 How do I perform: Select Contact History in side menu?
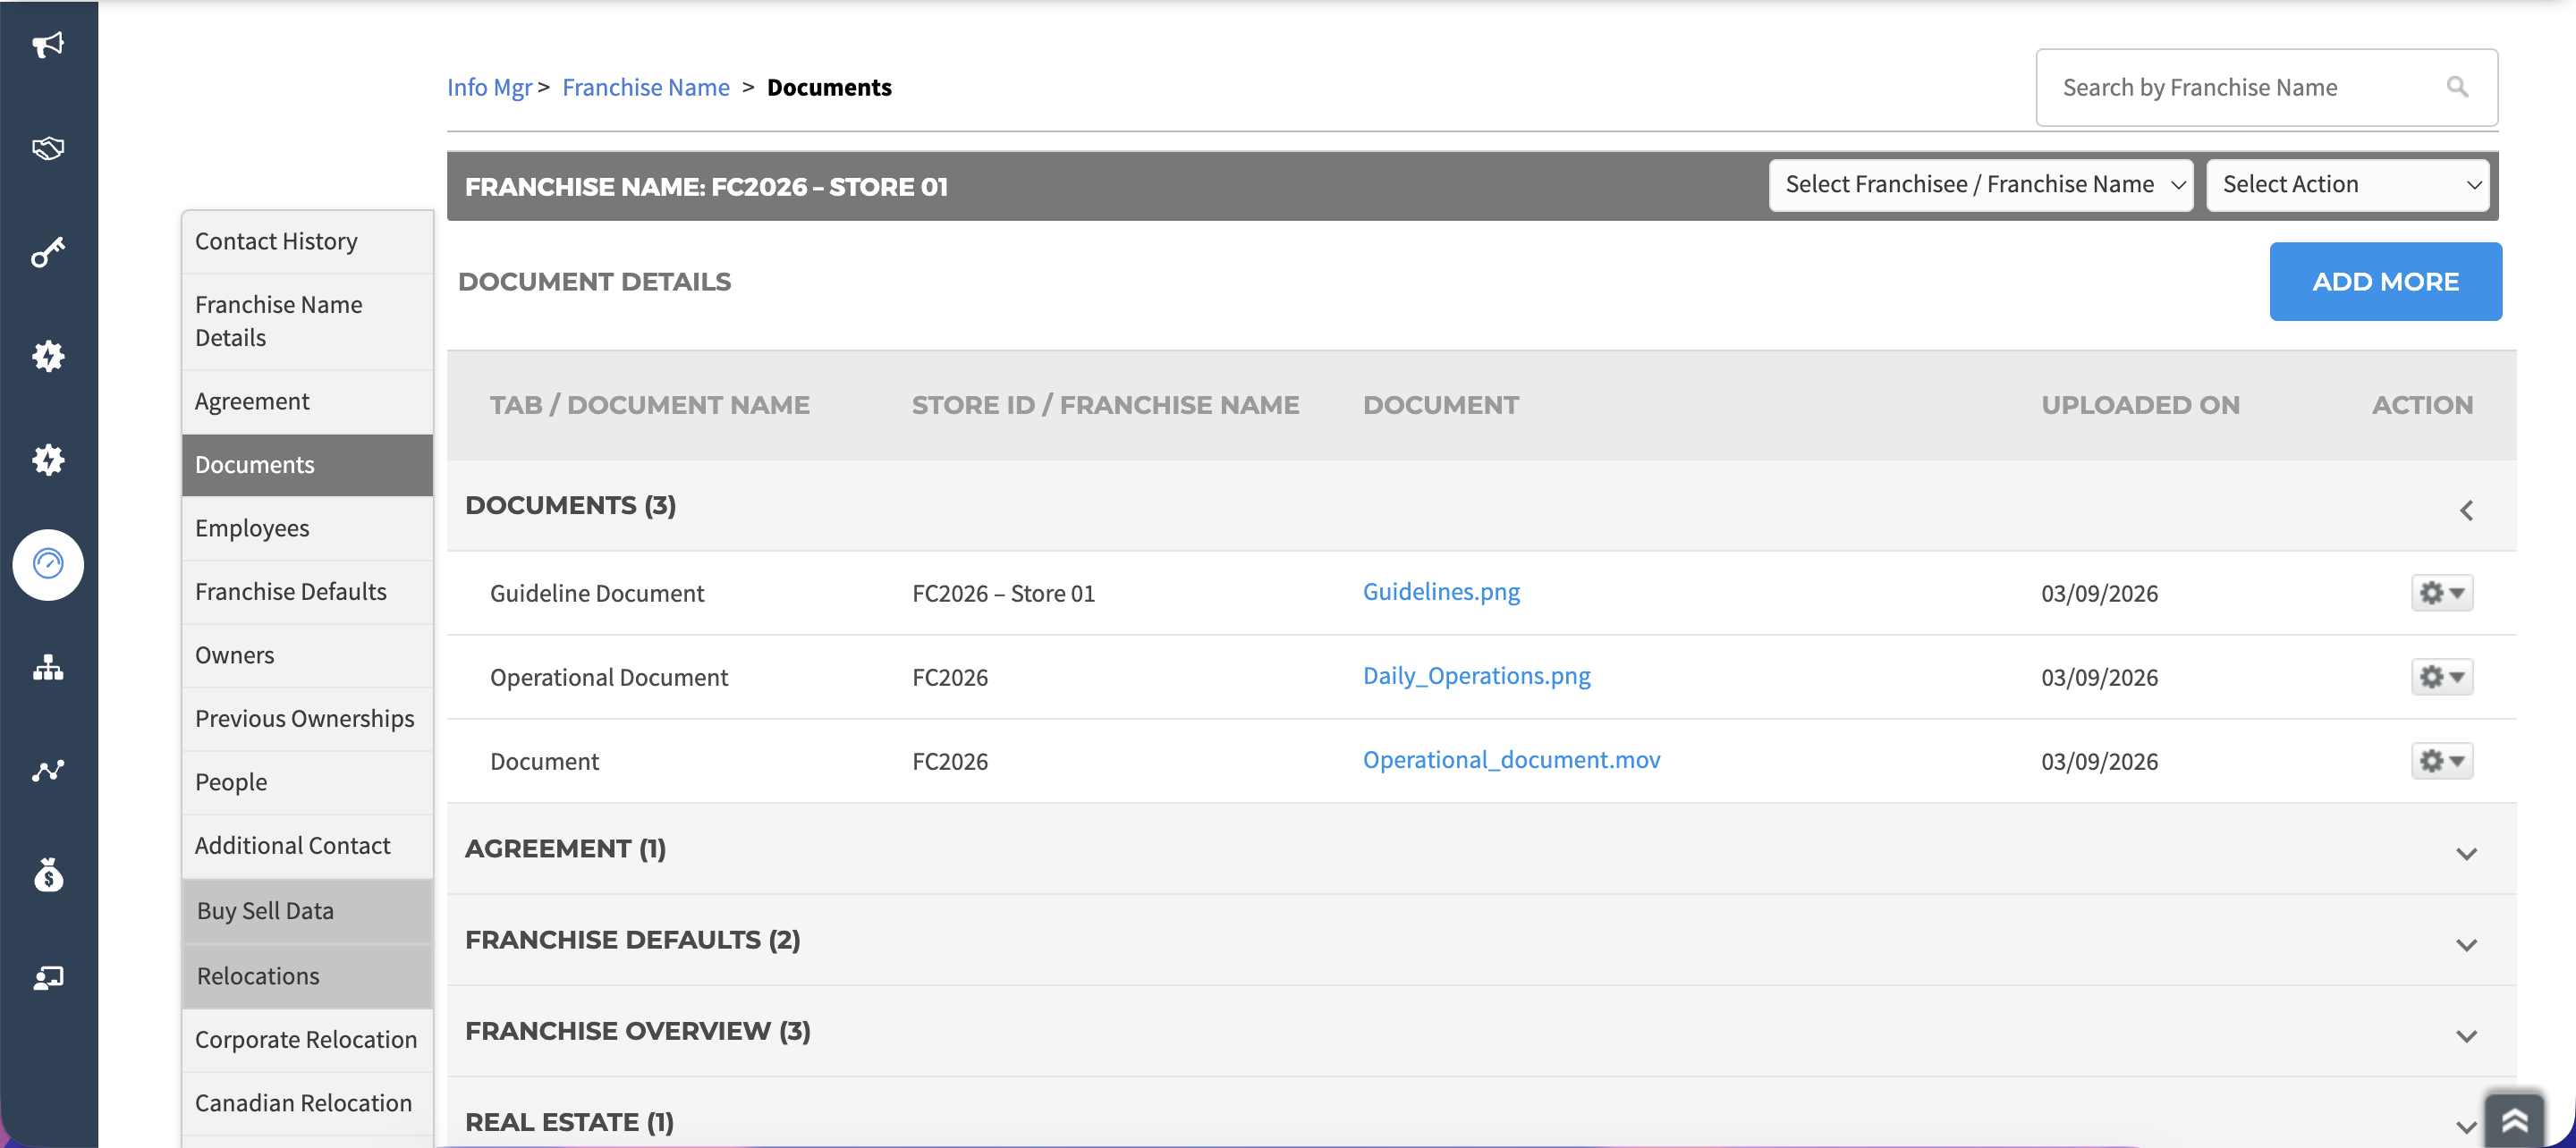[276, 241]
